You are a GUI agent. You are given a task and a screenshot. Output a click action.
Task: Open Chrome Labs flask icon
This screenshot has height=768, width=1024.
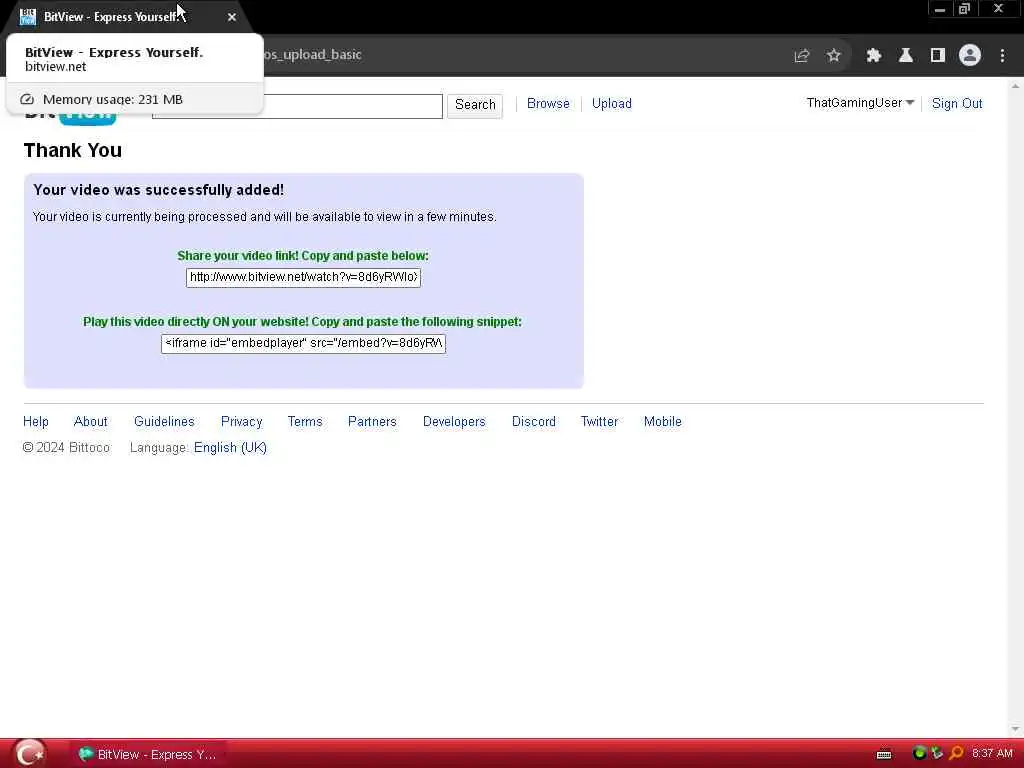(x=906, y=56)
